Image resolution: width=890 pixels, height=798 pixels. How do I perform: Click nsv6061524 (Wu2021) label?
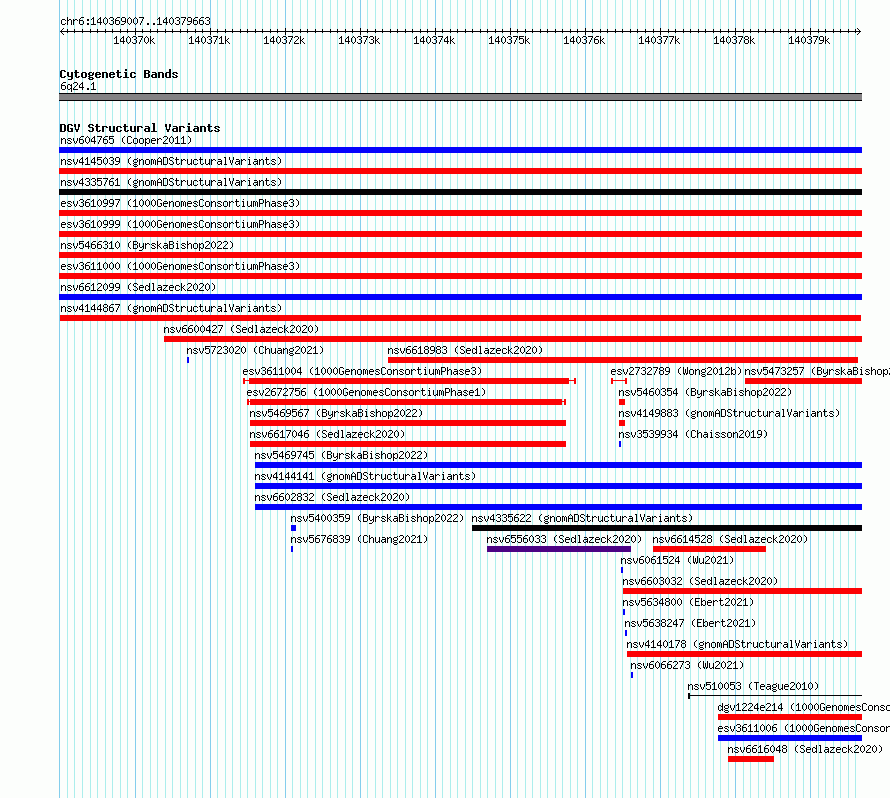tap(677, 560)
